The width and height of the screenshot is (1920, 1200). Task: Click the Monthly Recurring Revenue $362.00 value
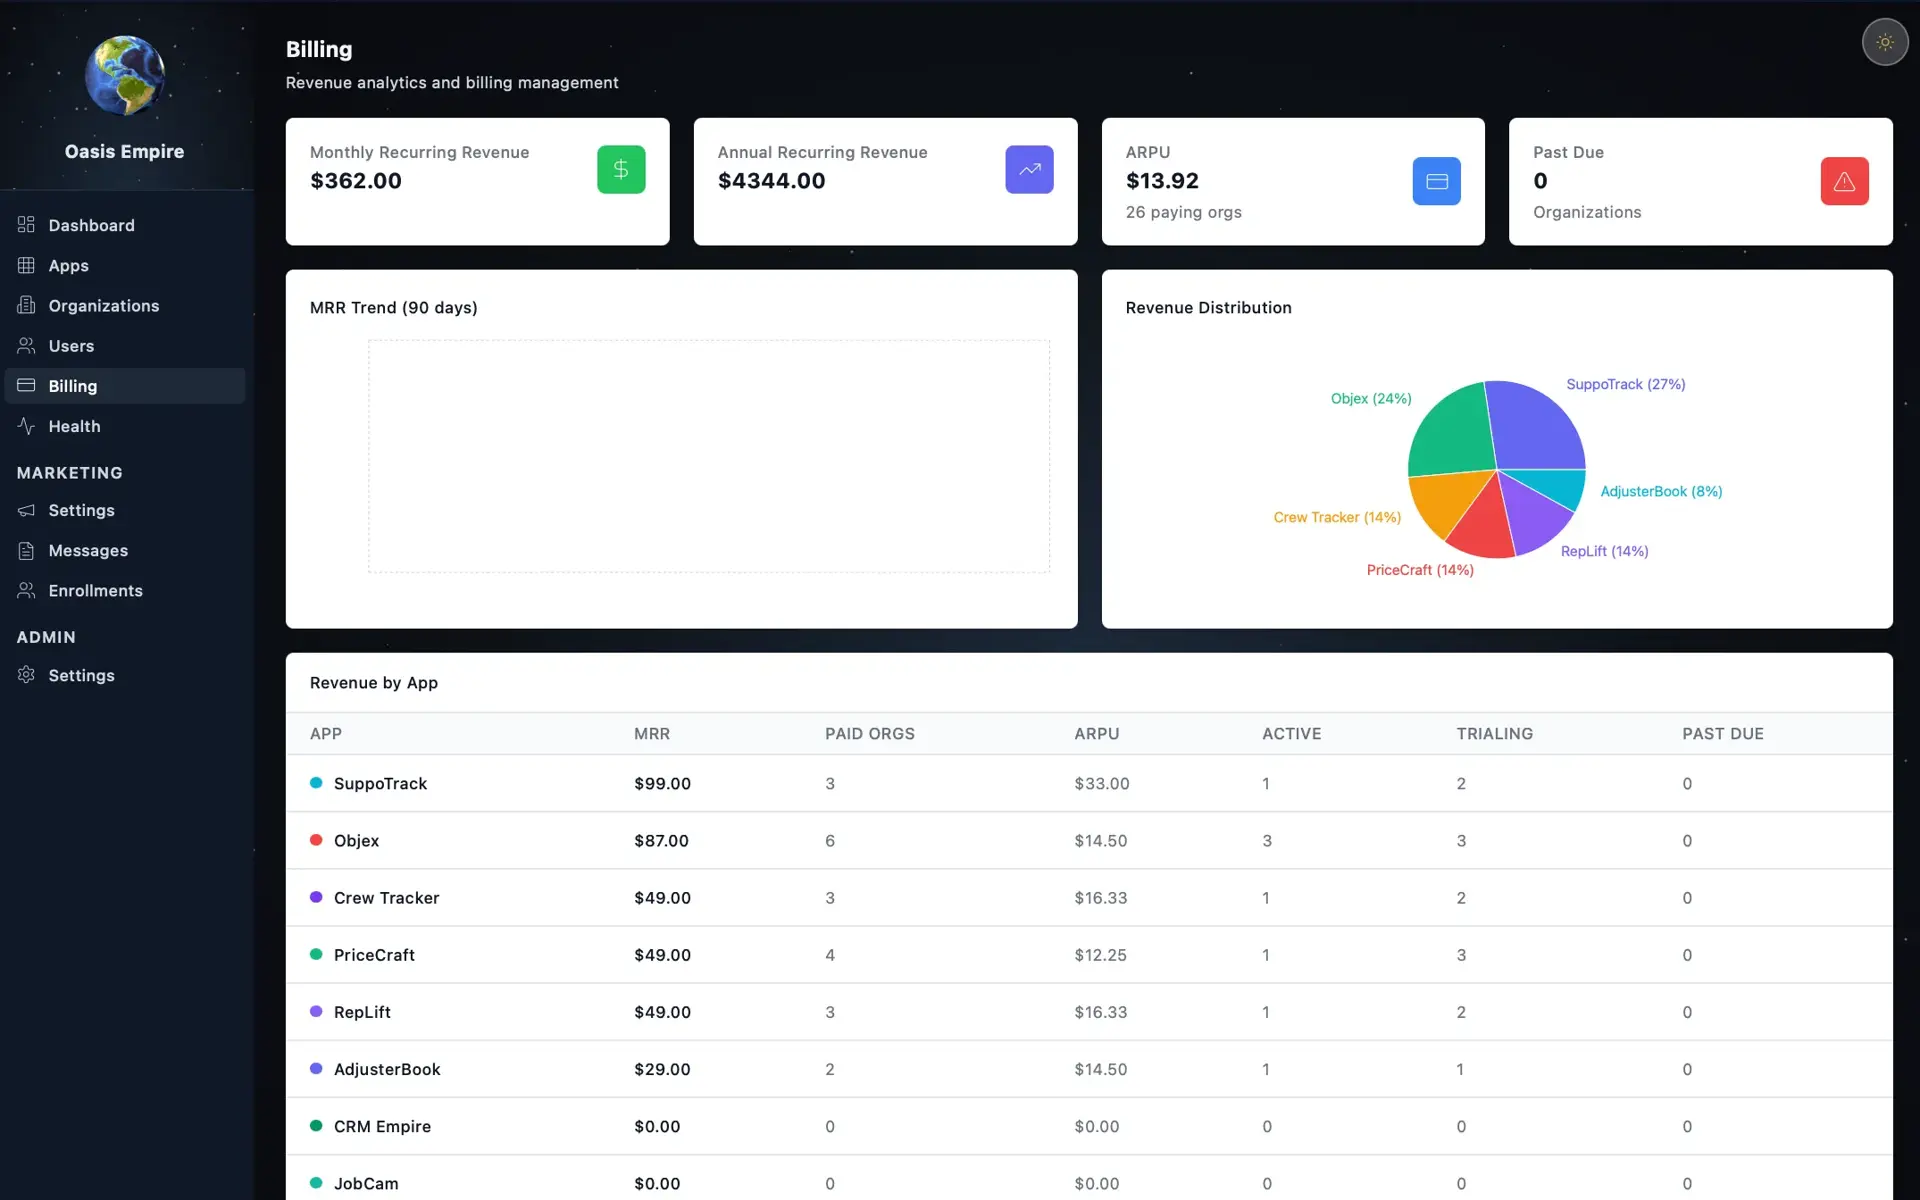pyautogui.click(x=356, y=181)
